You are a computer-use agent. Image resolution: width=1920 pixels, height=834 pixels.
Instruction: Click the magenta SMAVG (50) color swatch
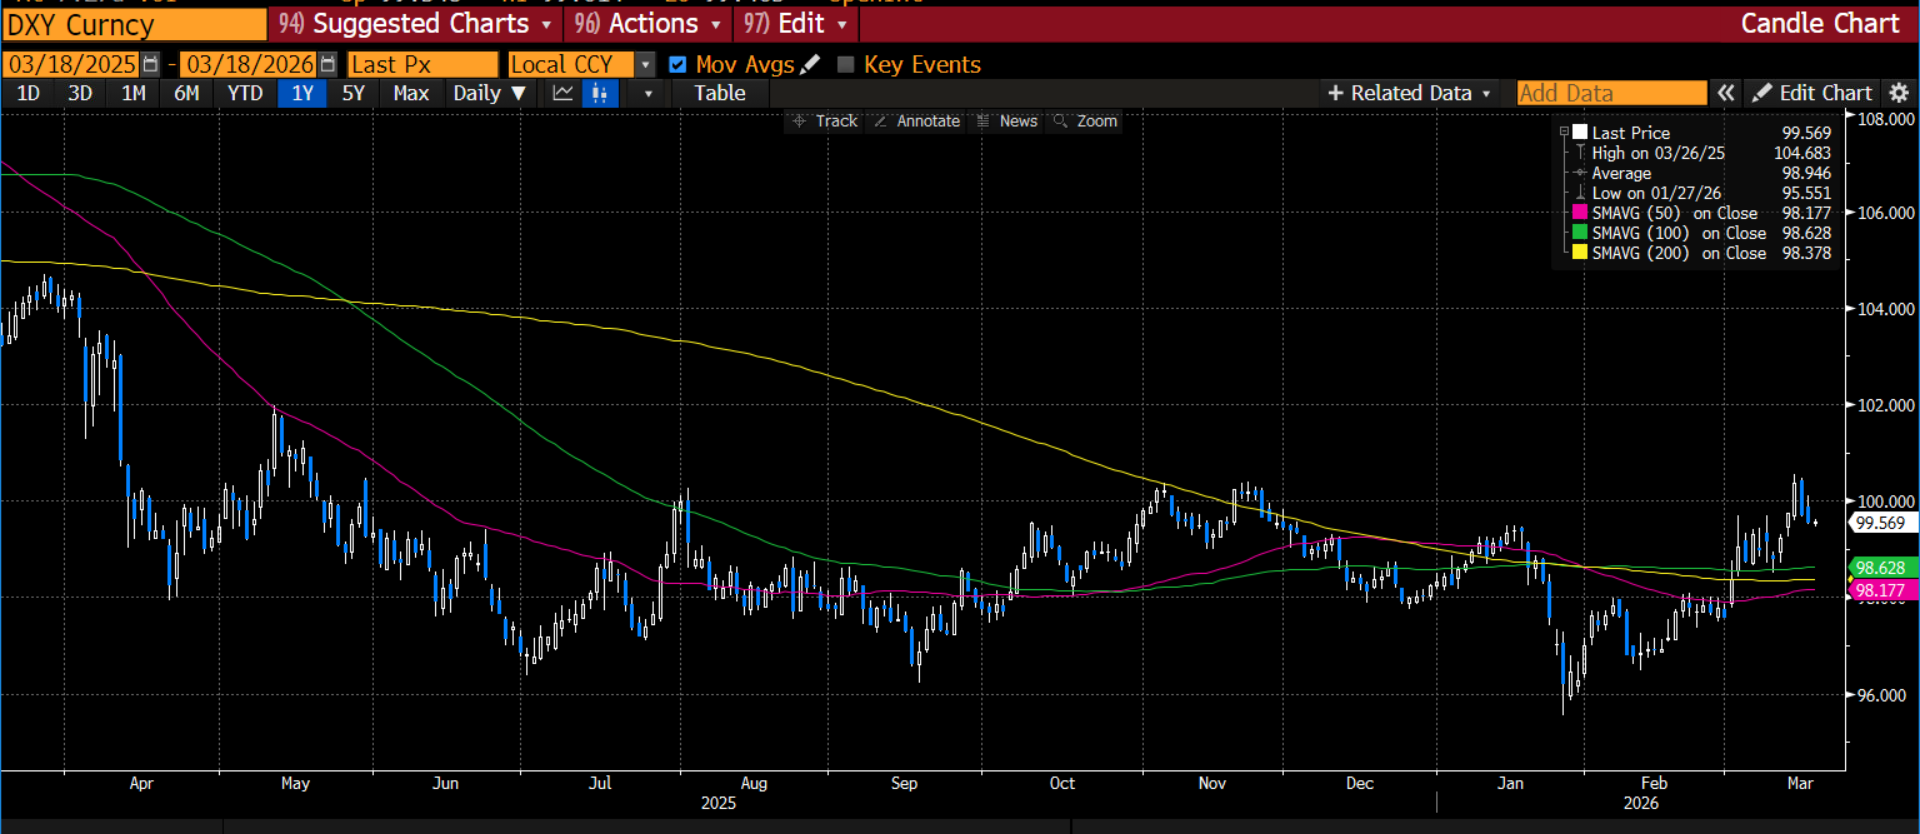pos(1580,212)
